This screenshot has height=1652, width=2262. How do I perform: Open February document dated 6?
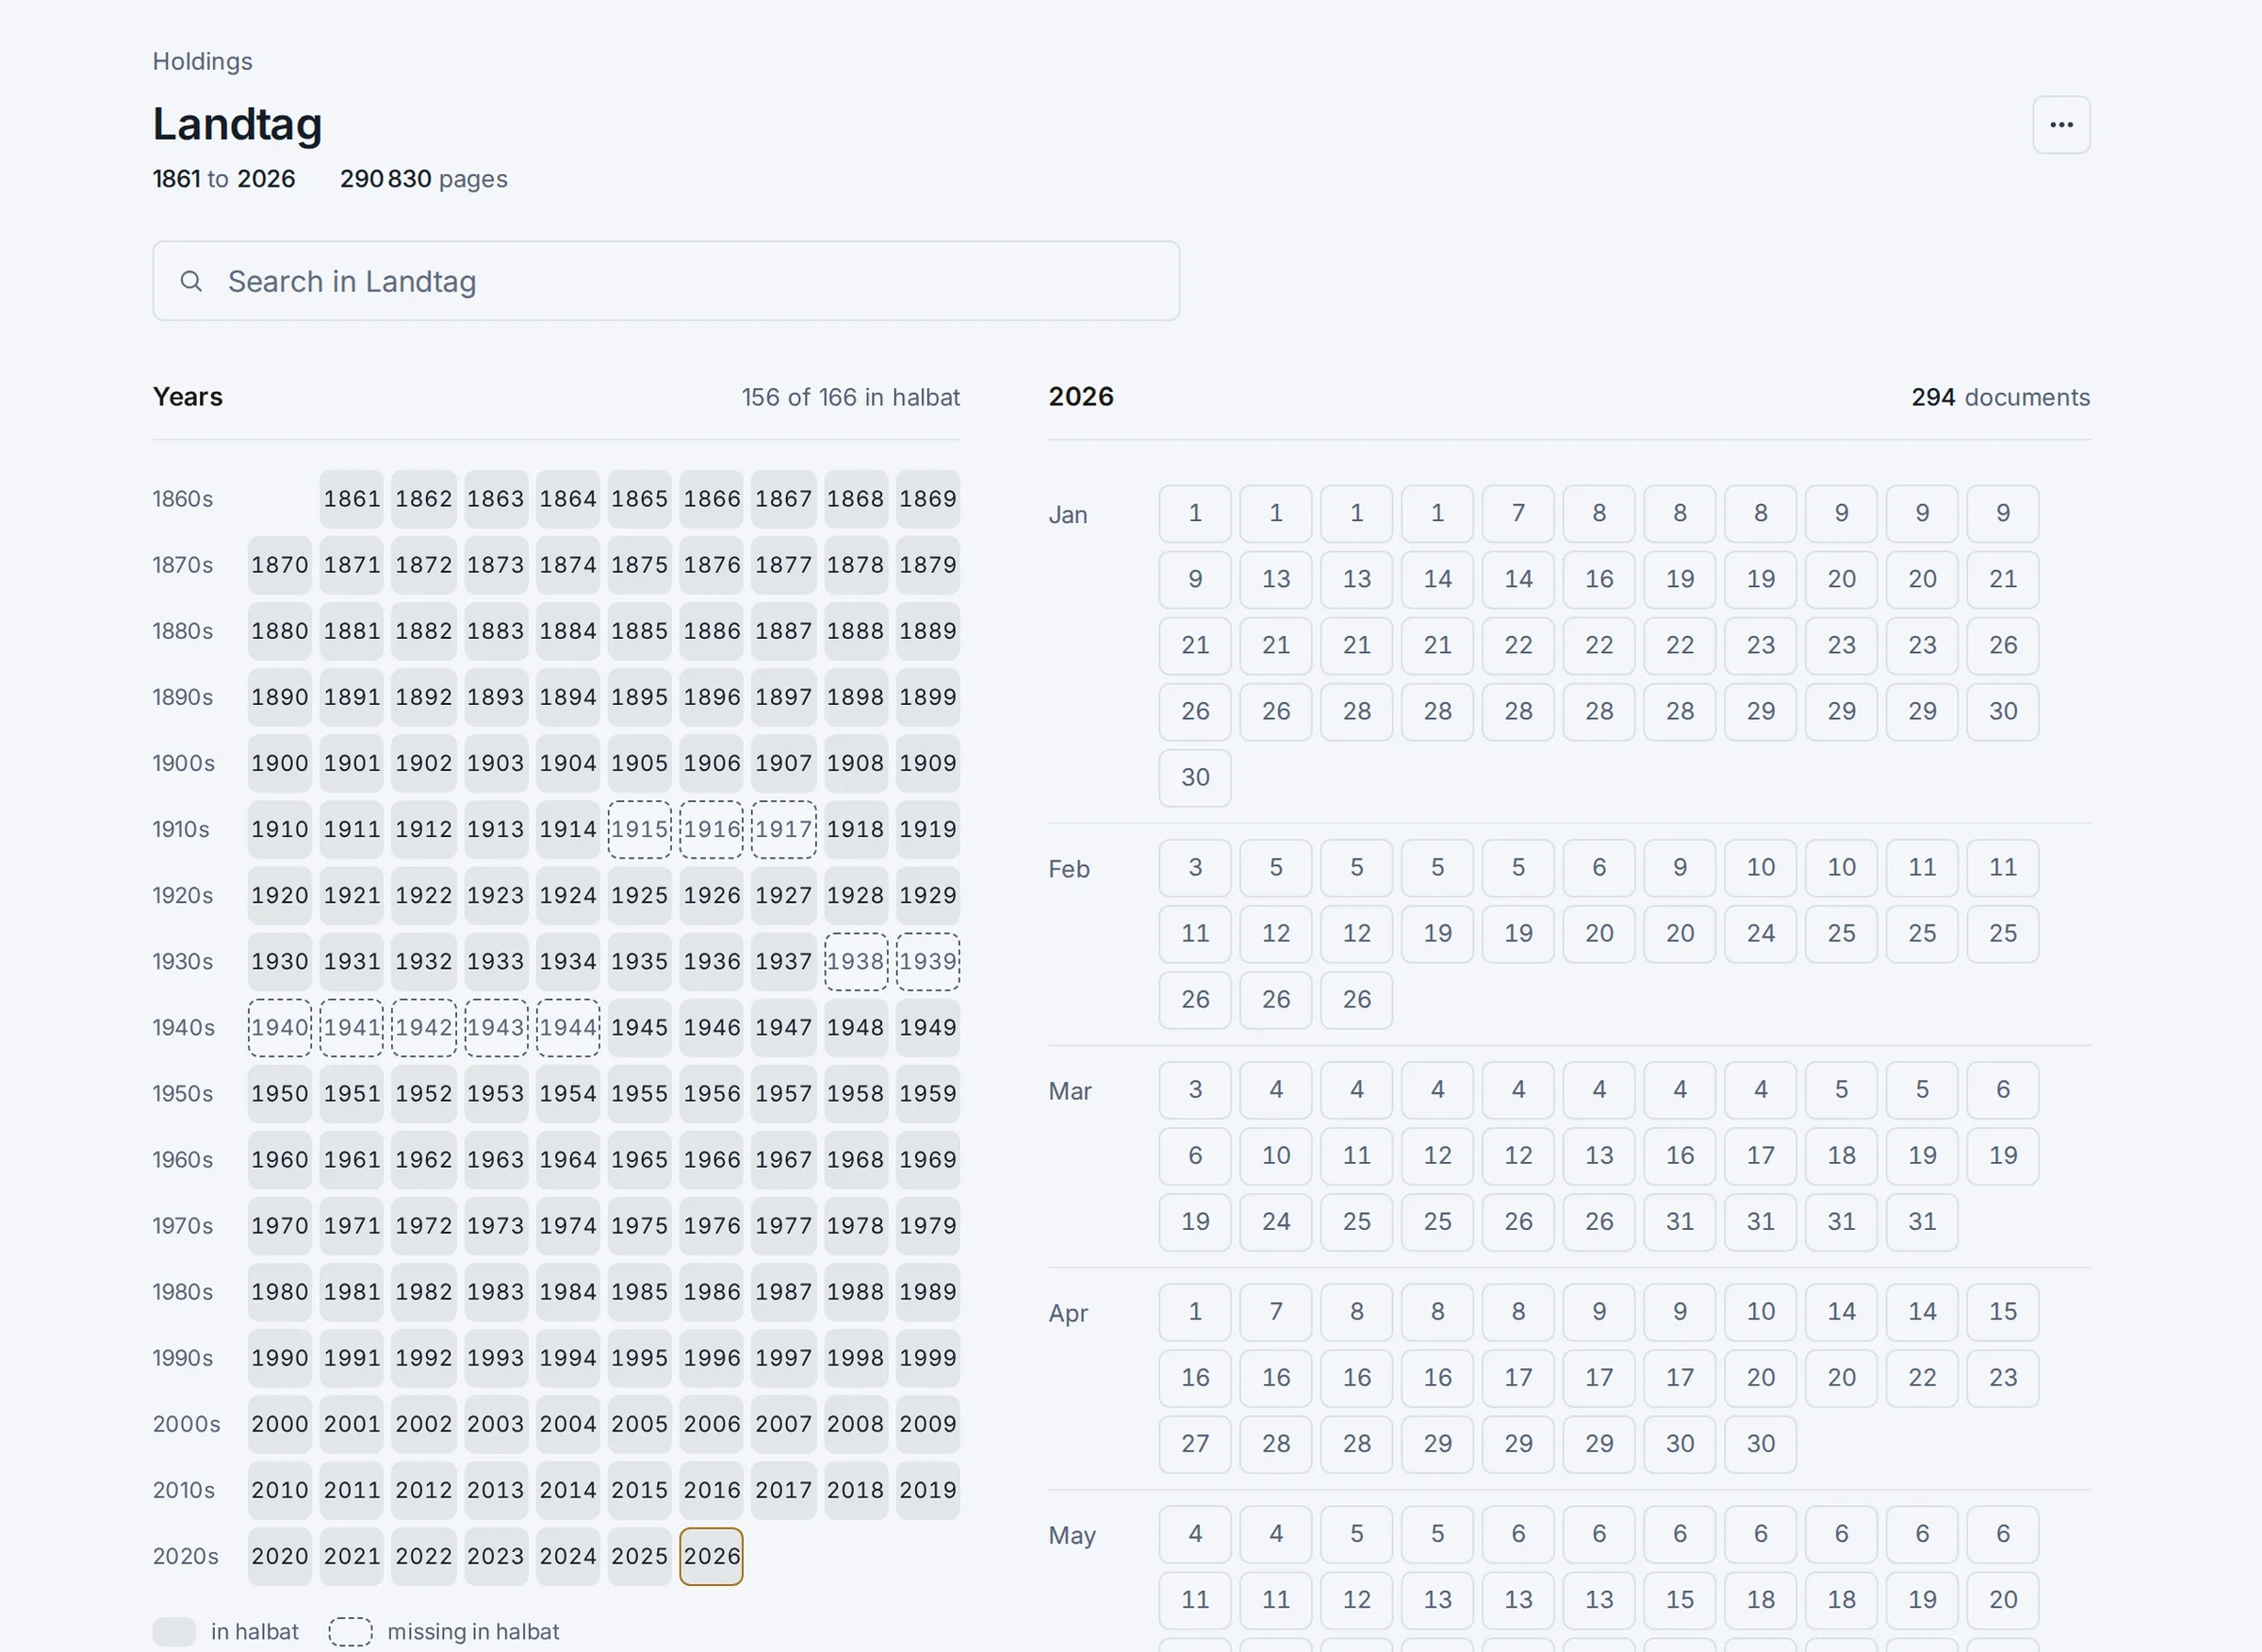[1599, 867]
